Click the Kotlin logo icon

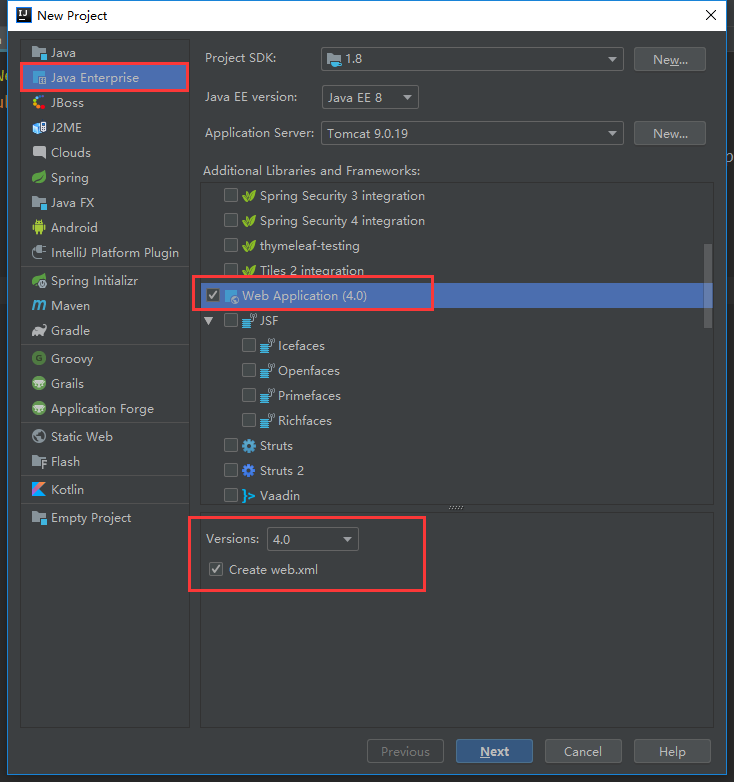(x=39, y=489)
